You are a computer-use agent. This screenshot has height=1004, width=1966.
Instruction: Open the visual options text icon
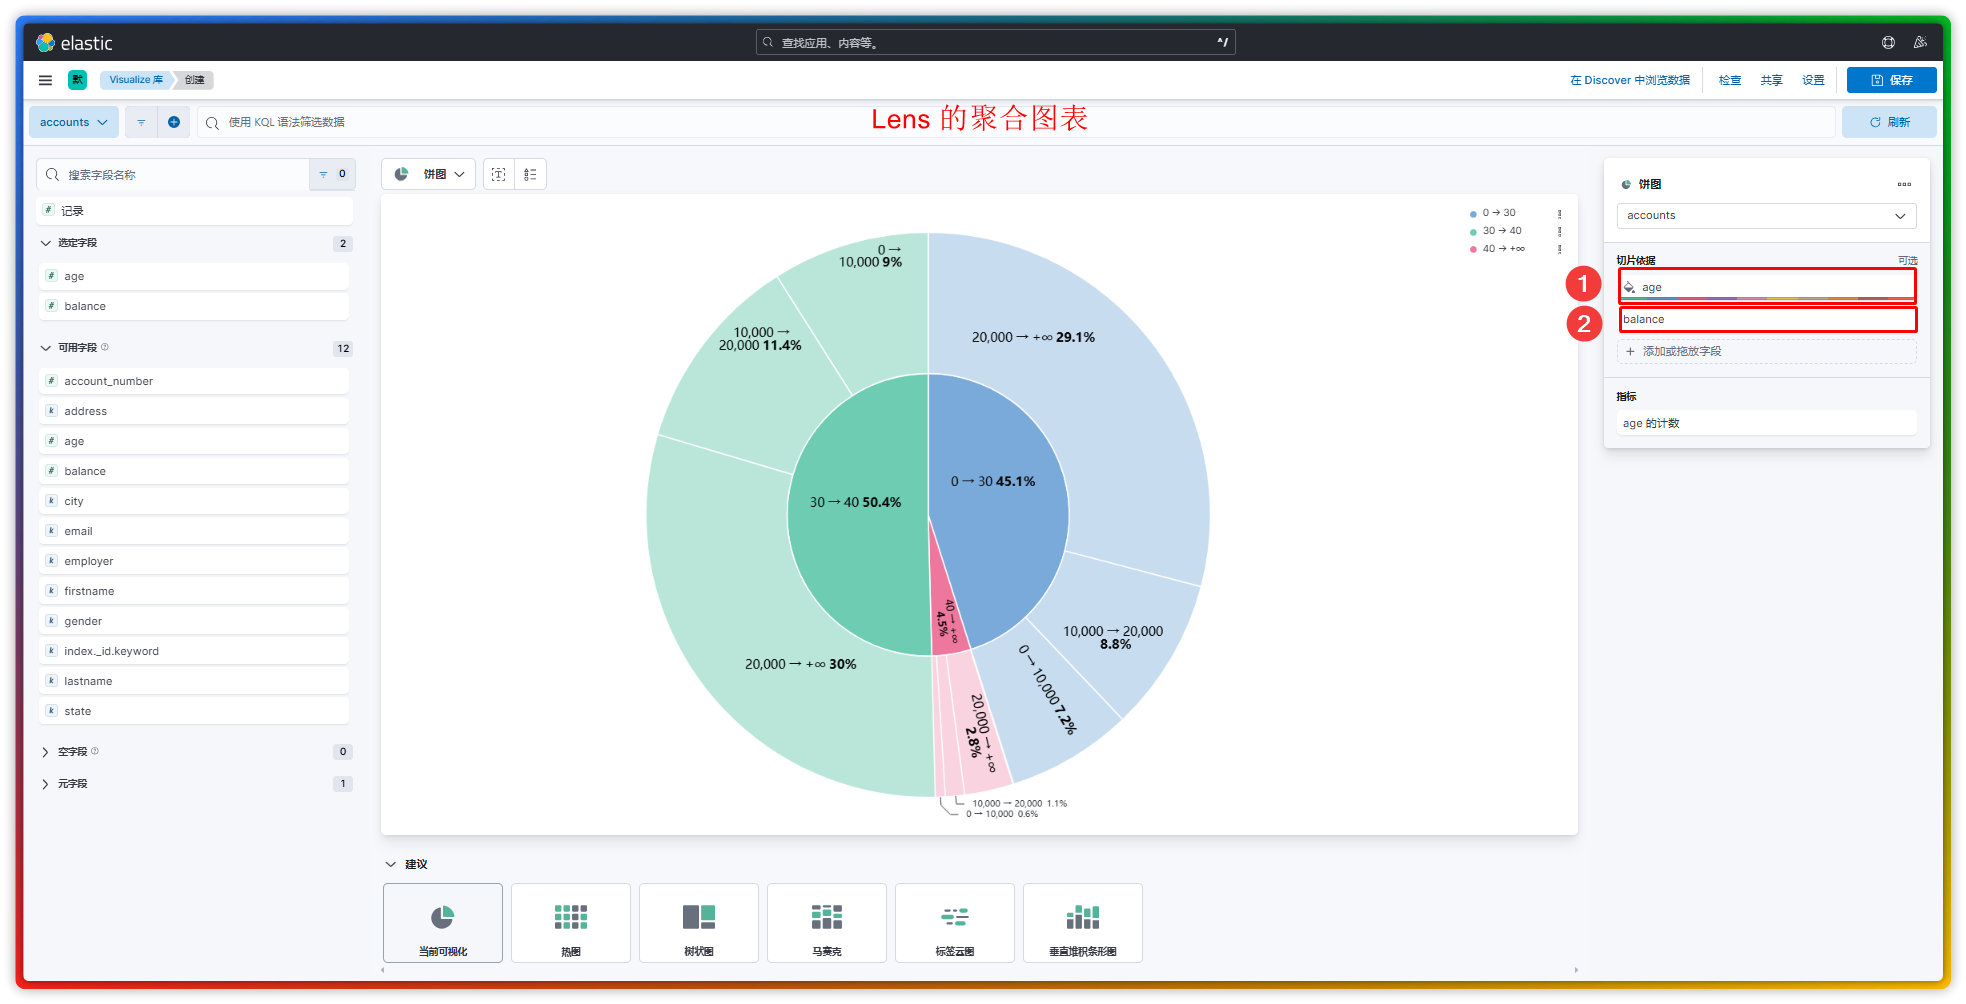pos(499,174)
